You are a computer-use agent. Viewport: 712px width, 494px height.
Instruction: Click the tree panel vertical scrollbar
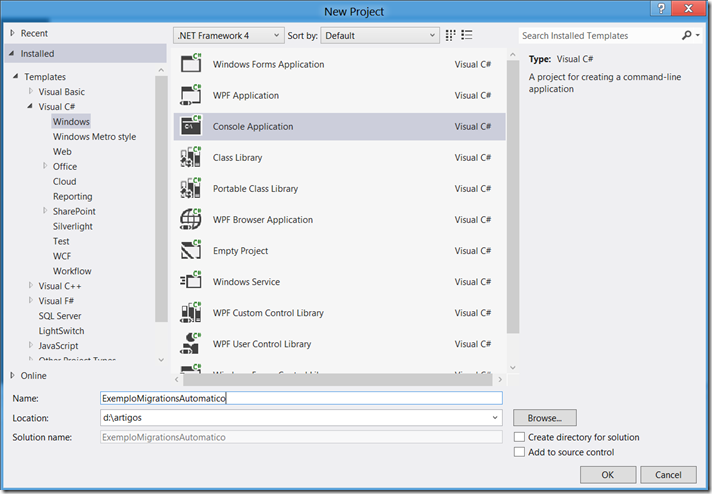[161, 199]
